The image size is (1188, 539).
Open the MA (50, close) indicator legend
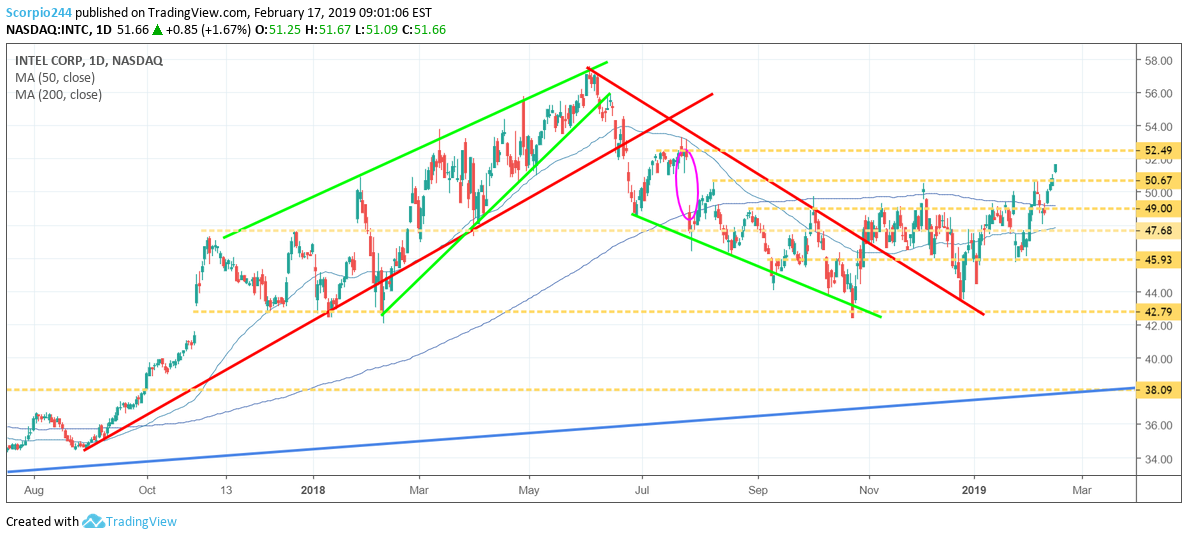[56, 77]
